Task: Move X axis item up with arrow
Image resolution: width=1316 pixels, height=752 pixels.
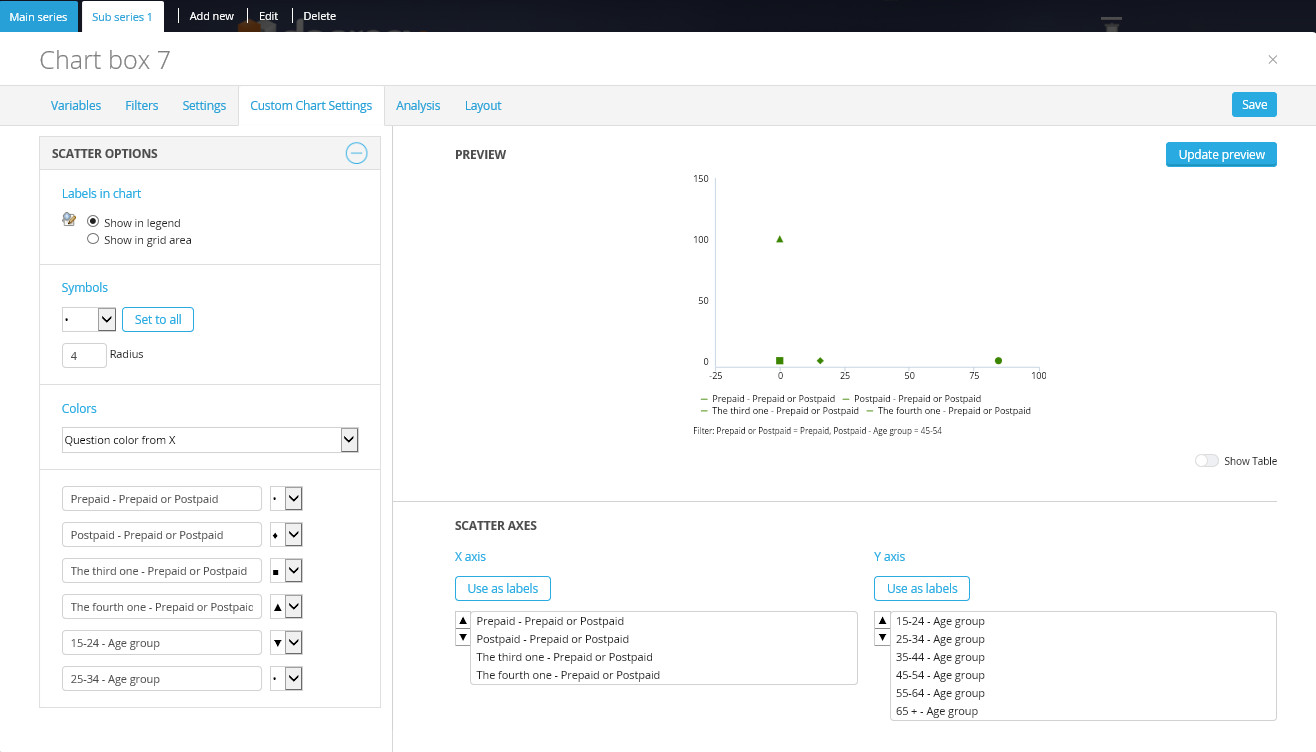Action: (462, 620)
